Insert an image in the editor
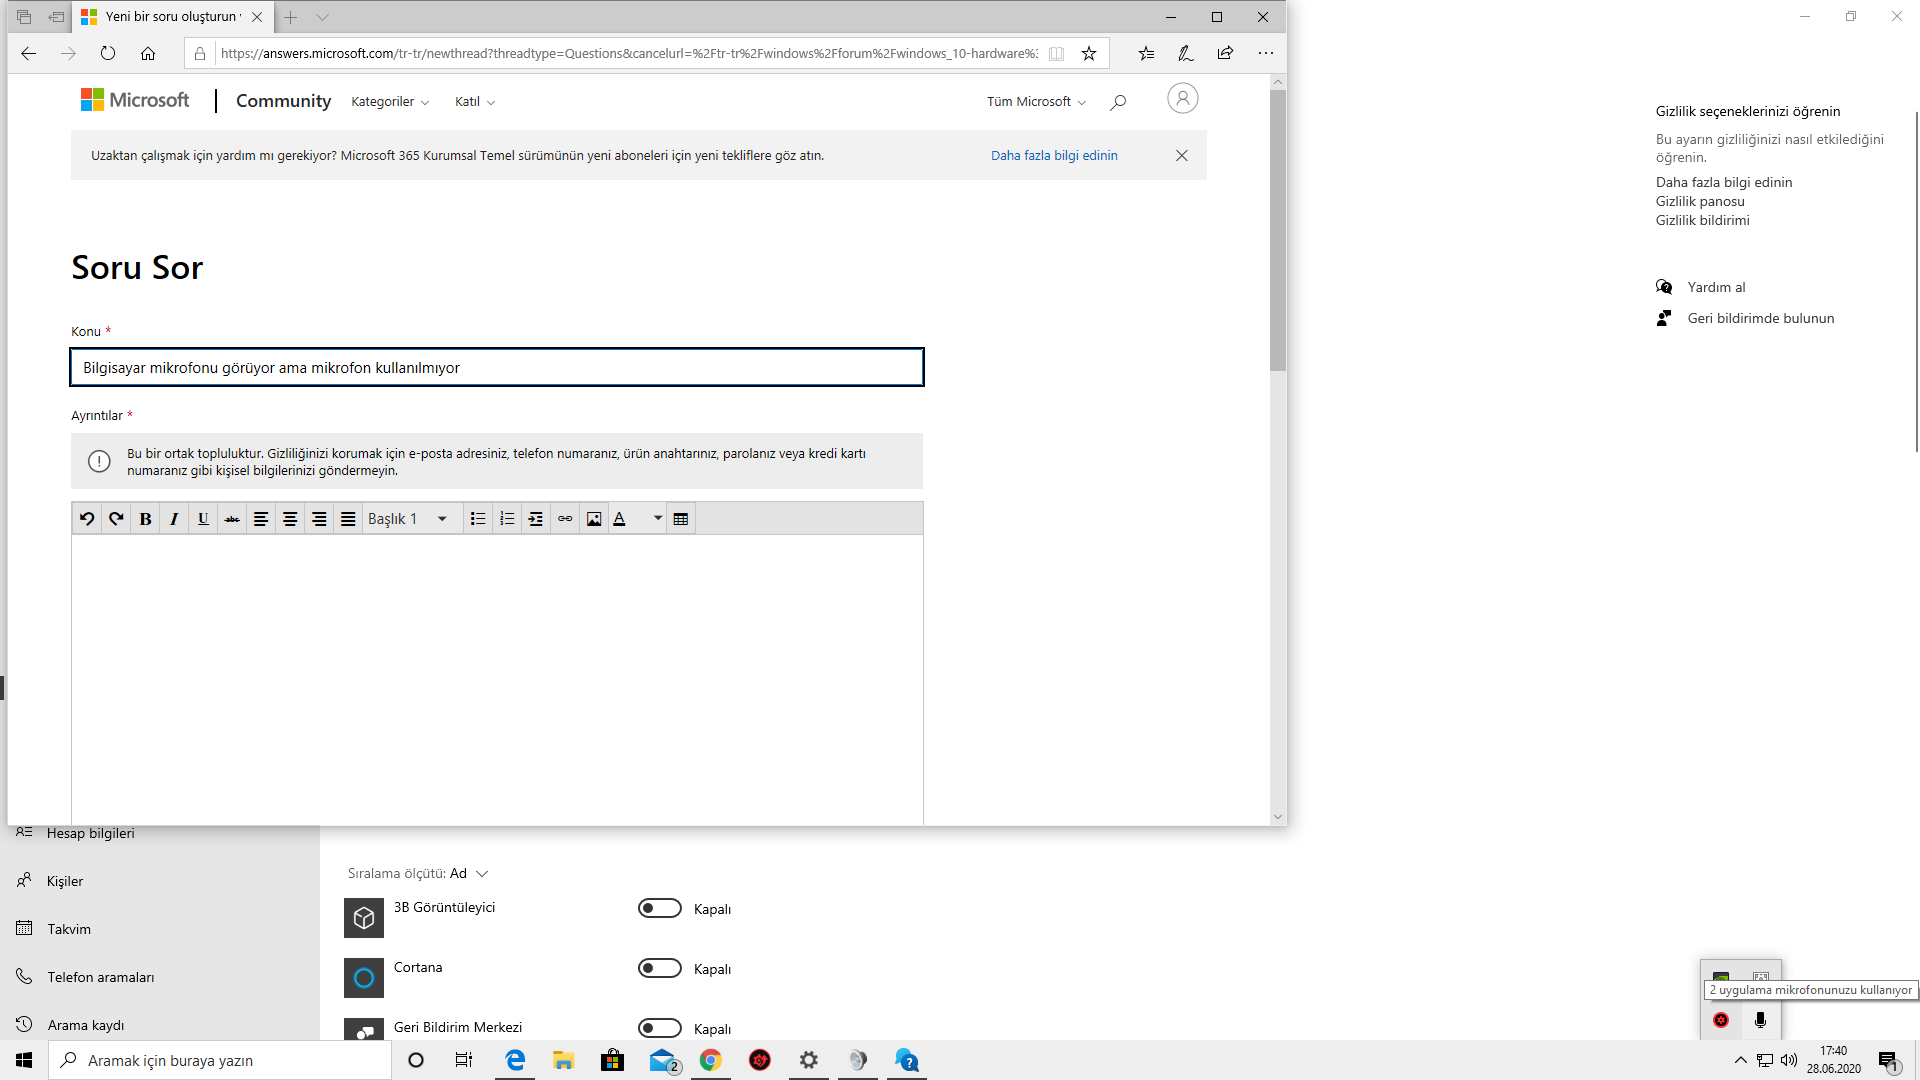 (x=594, y=519)
